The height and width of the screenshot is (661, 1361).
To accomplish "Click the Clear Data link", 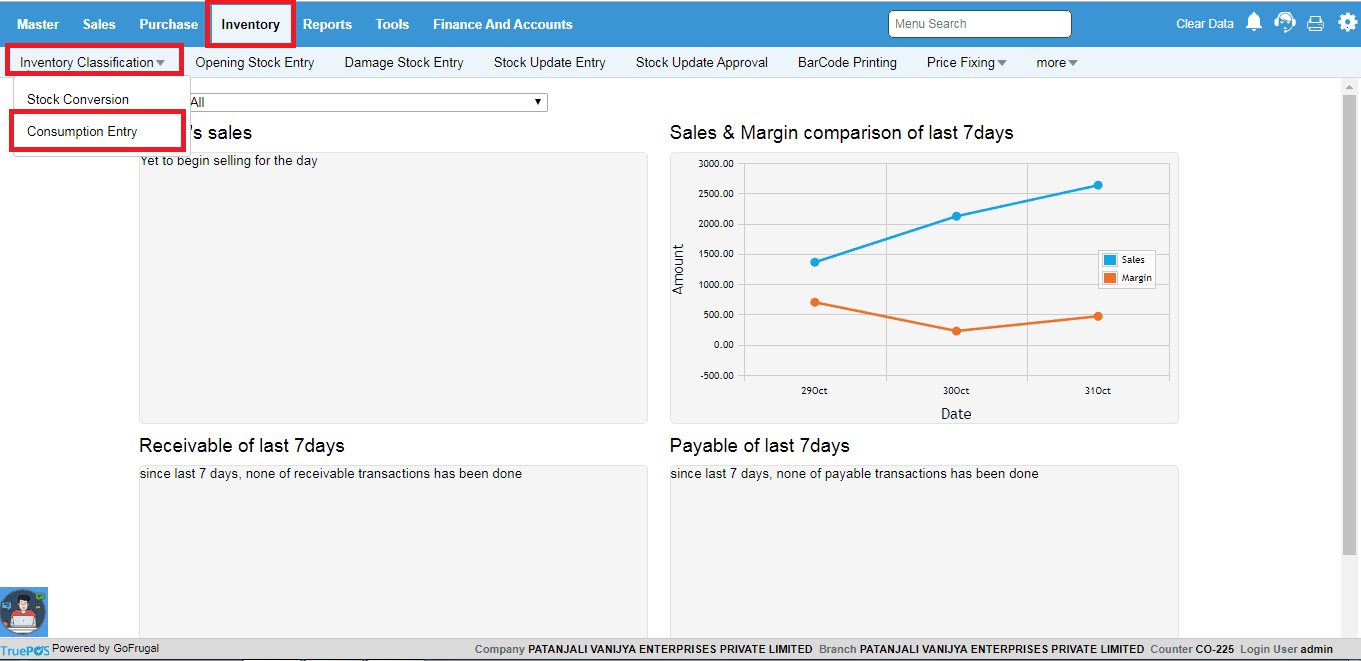I will [x=1204, y=24].
